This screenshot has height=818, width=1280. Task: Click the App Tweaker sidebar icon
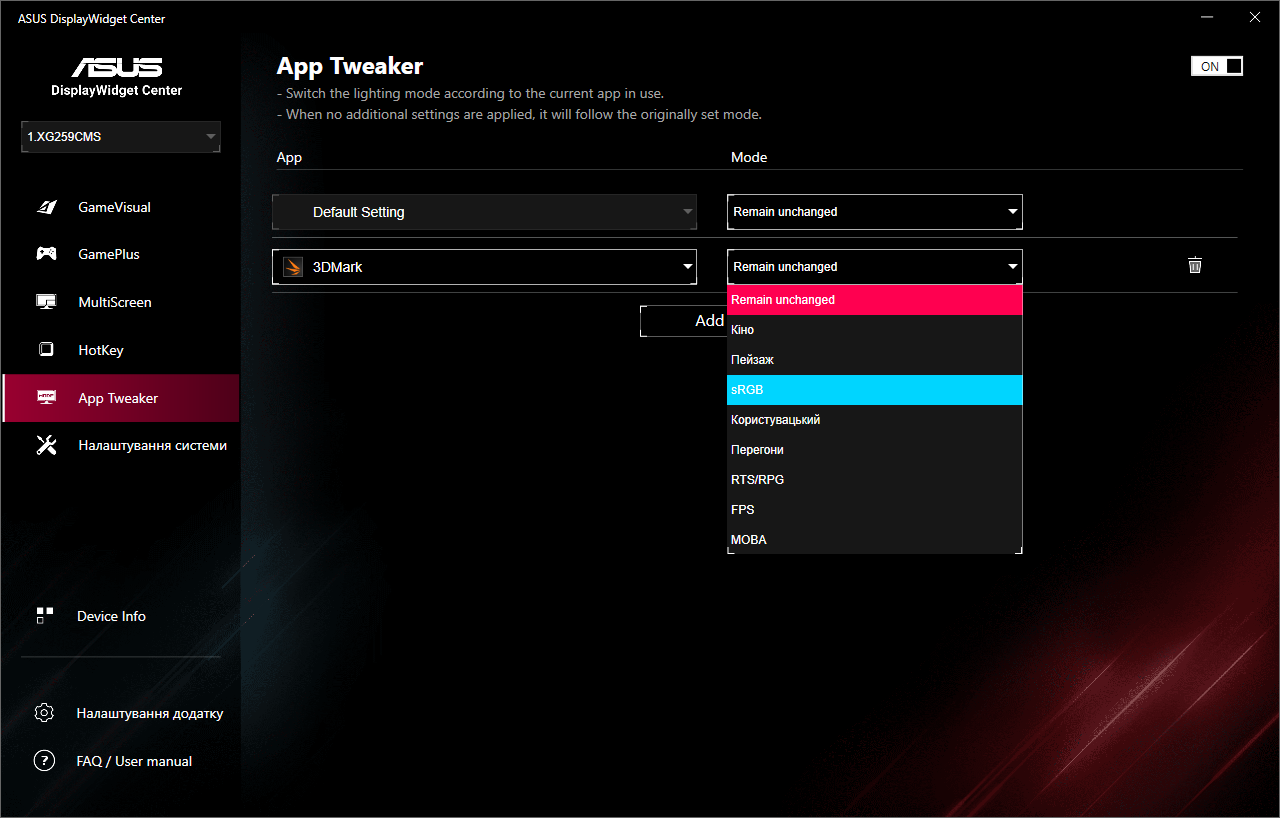point(46,398)
